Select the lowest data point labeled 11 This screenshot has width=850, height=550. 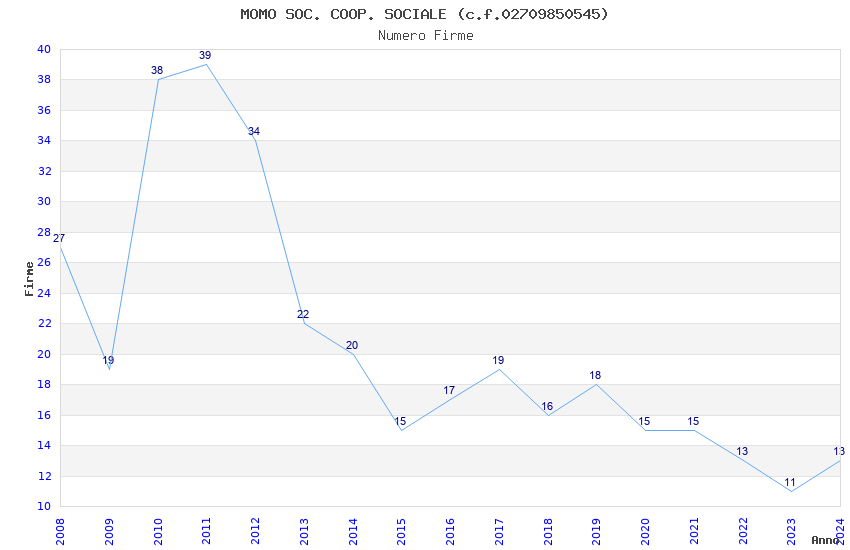[790, 483]
